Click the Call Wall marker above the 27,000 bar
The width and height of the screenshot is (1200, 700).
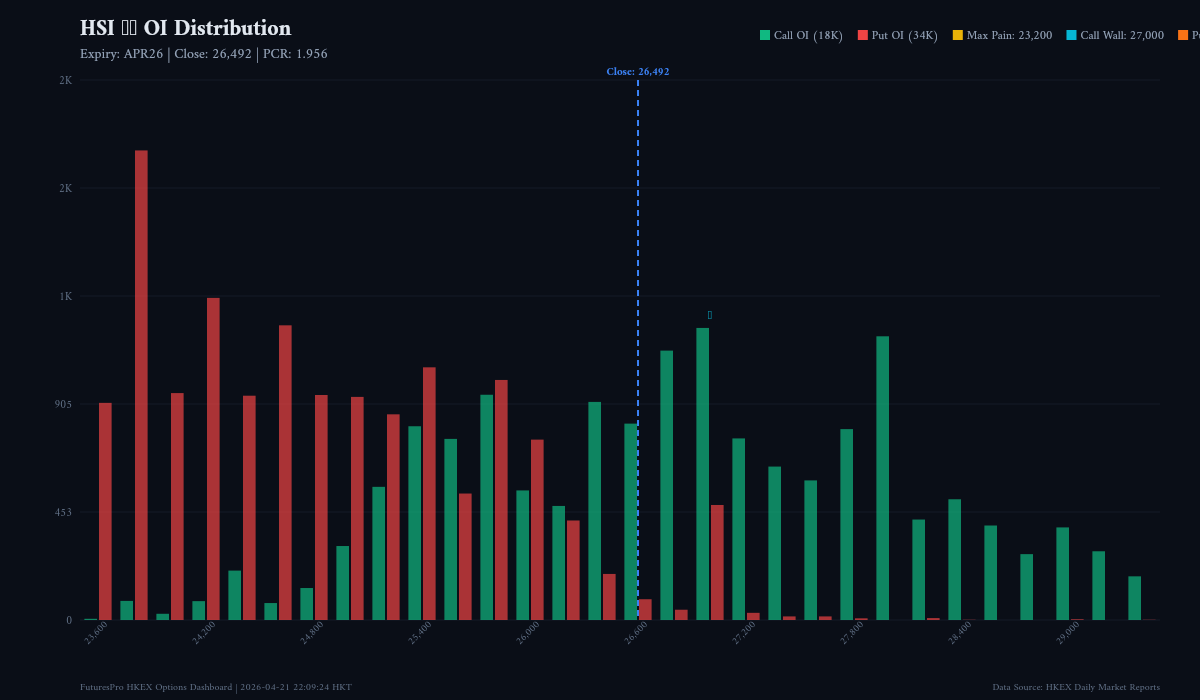(710, 313)
